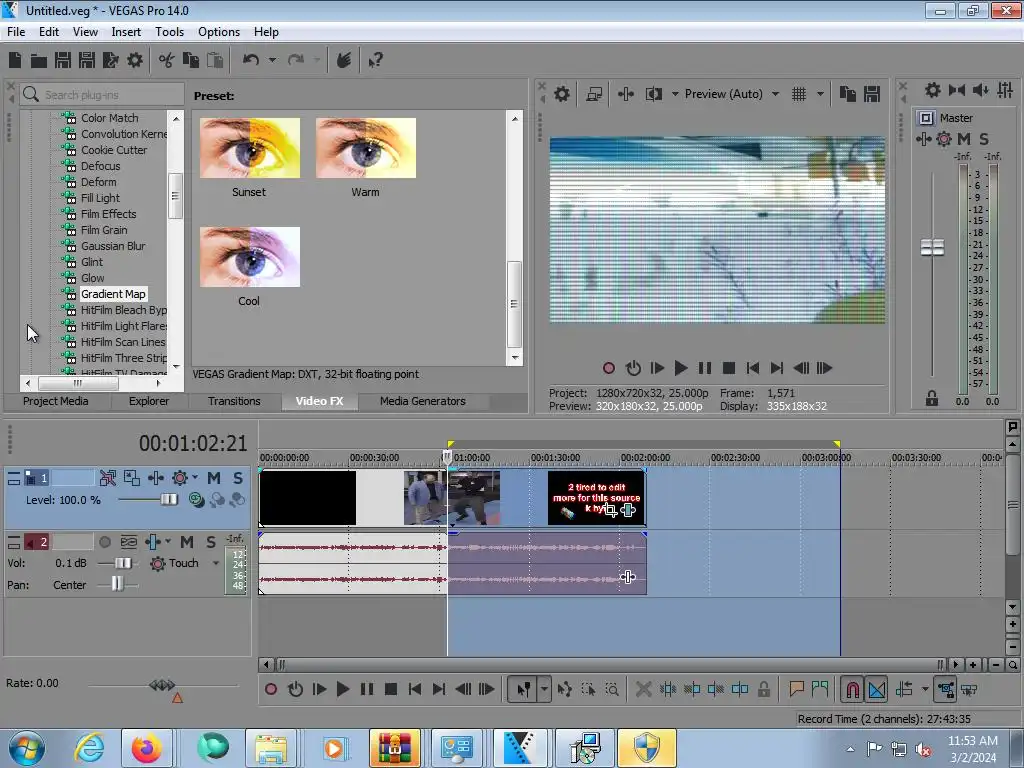Viewport: 1024px width, 768px height.
Task: Create a new project with New icon
Action: 15,61
